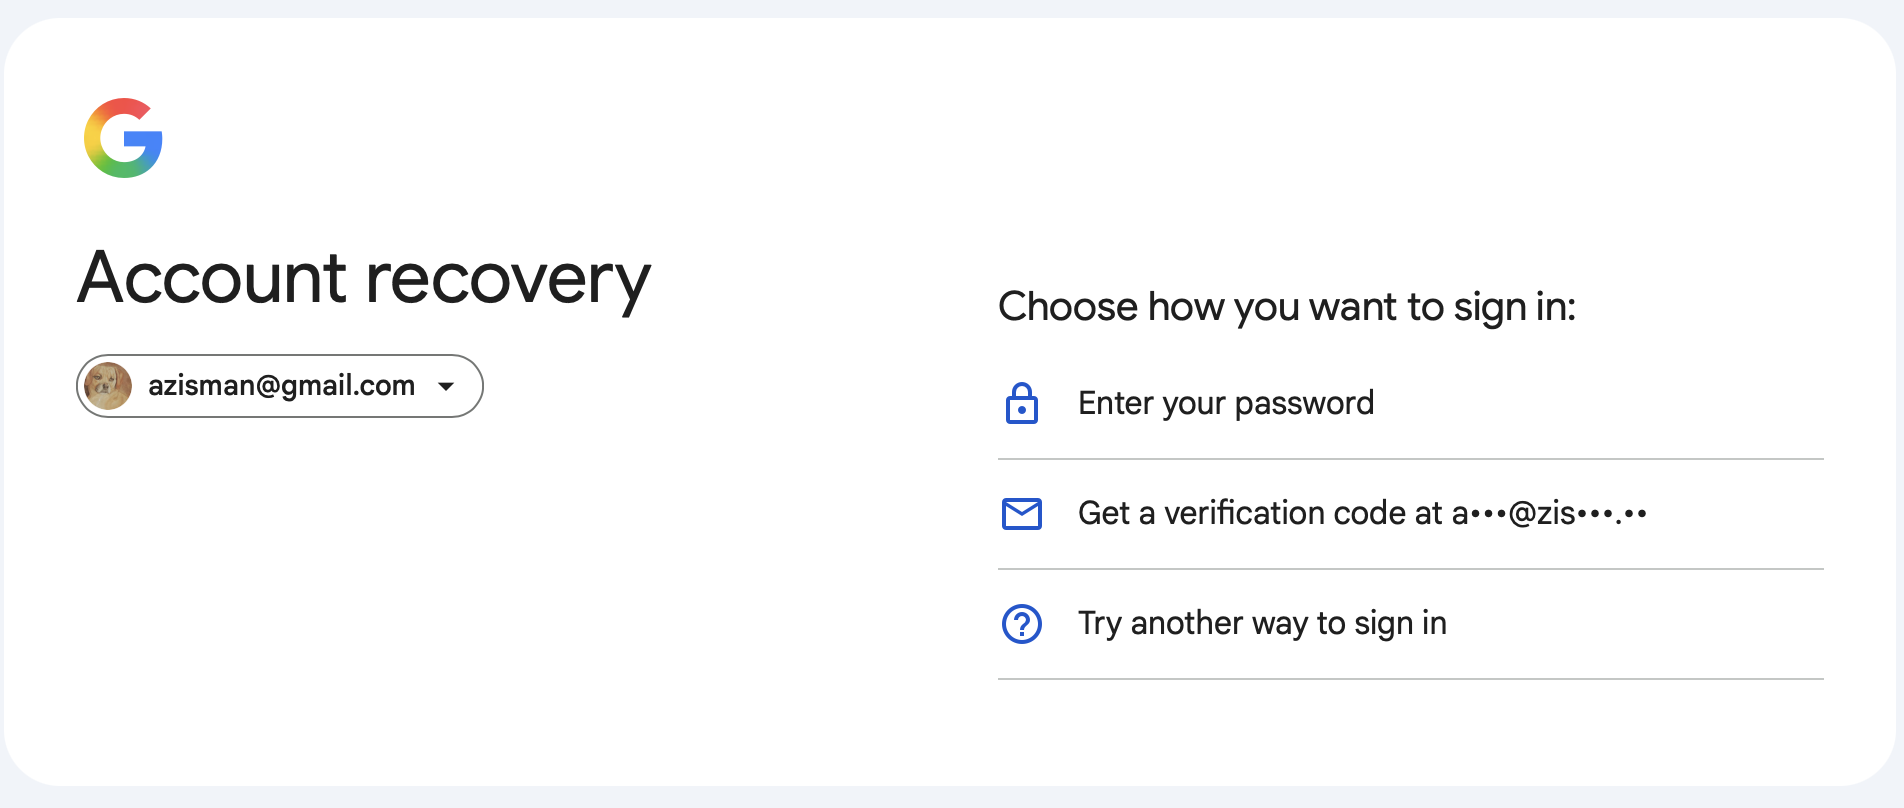
Task: Click the envelope mail icon
Action: click(1021, 513)
